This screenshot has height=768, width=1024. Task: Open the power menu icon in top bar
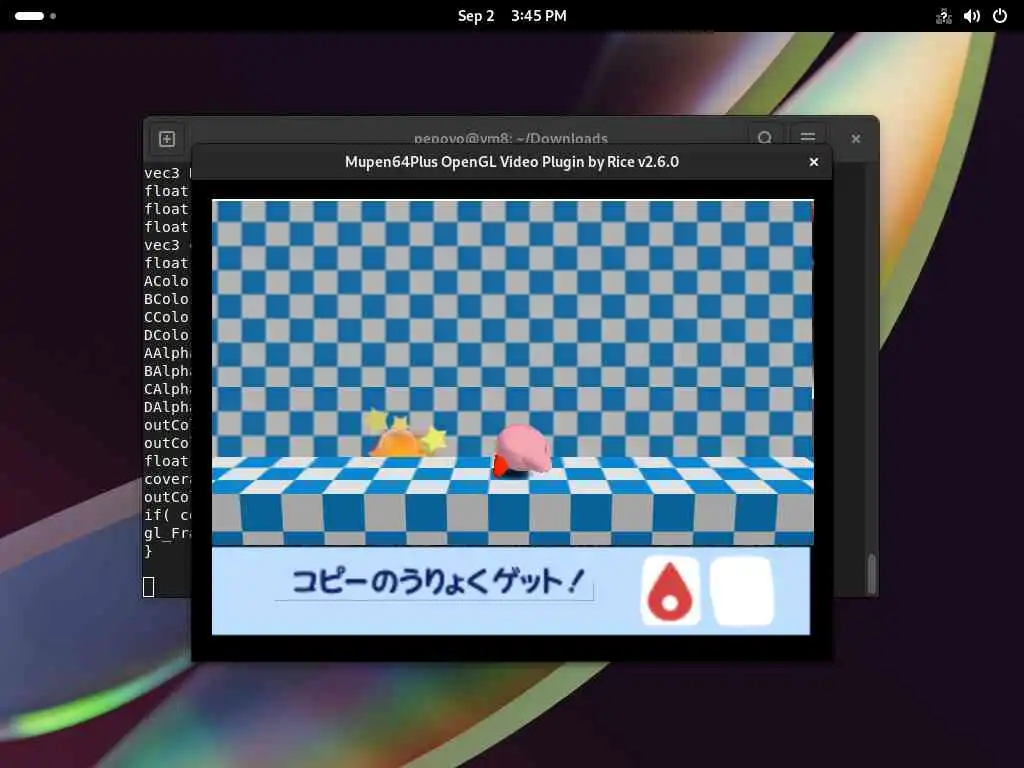pyautogui.click(x=1000, y=16)
